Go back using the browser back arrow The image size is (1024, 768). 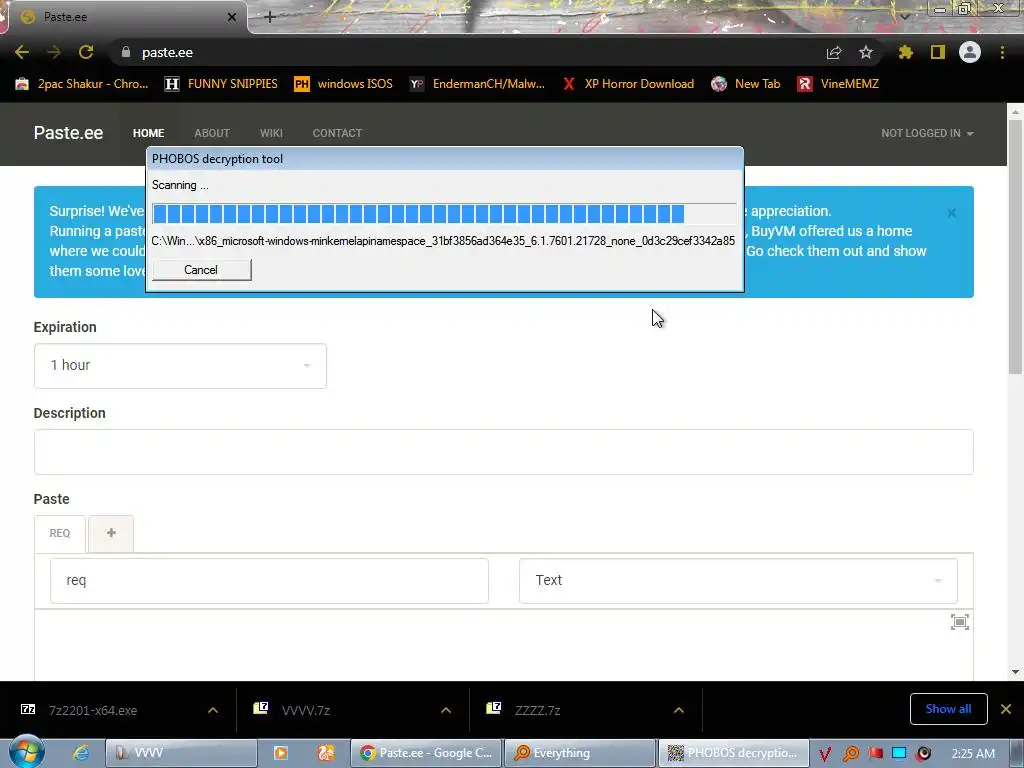point(22,52)
